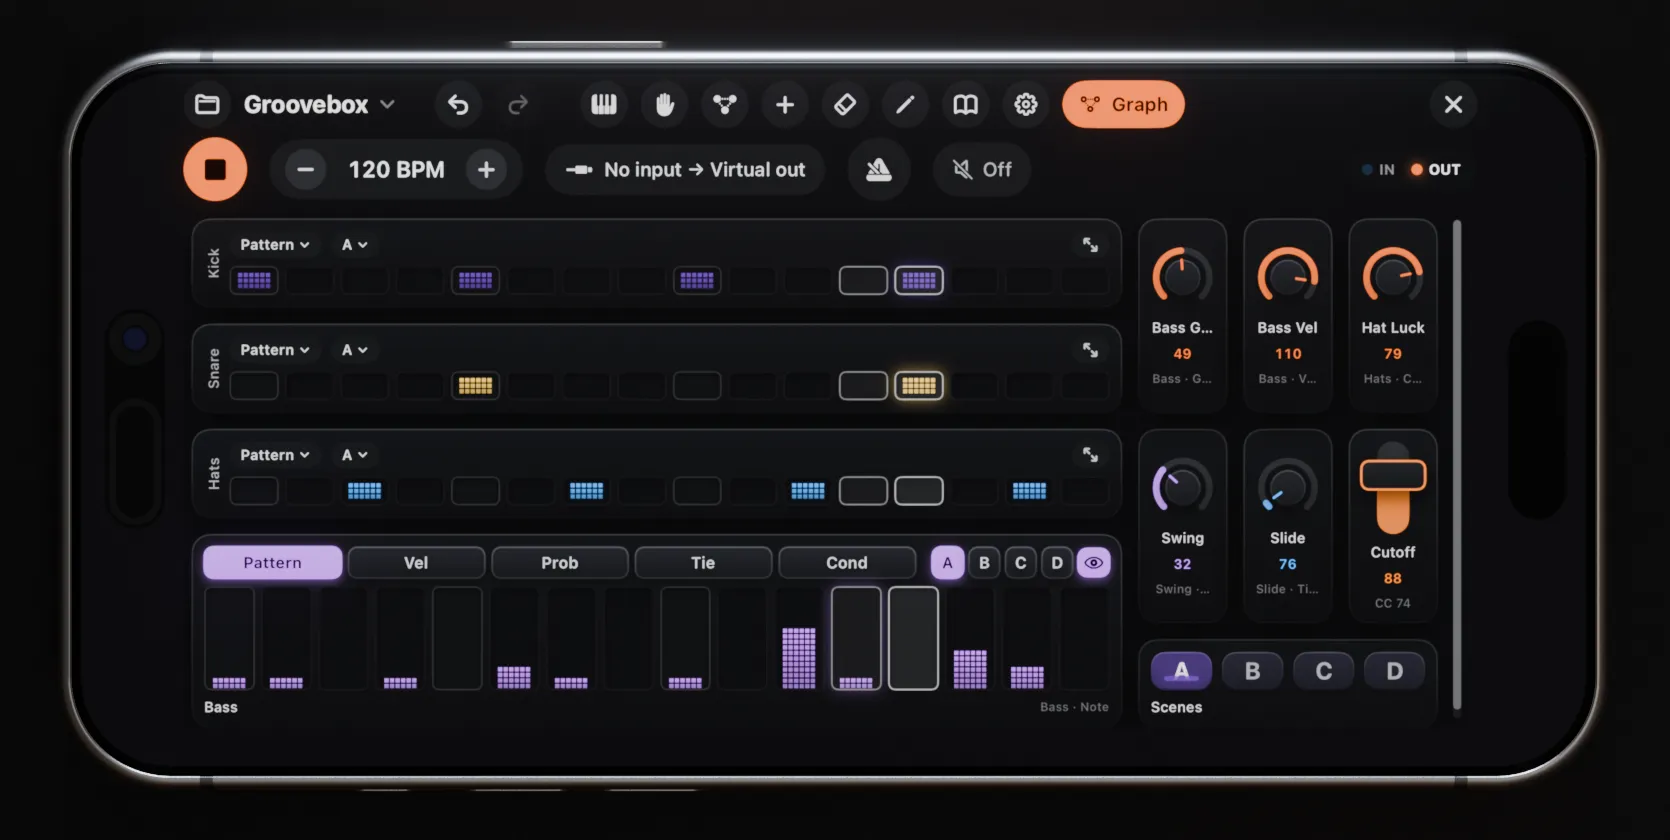Open the No input → Virtual out routing
The width and height of the screenshot is (1670, 840).
coord(685,170)
